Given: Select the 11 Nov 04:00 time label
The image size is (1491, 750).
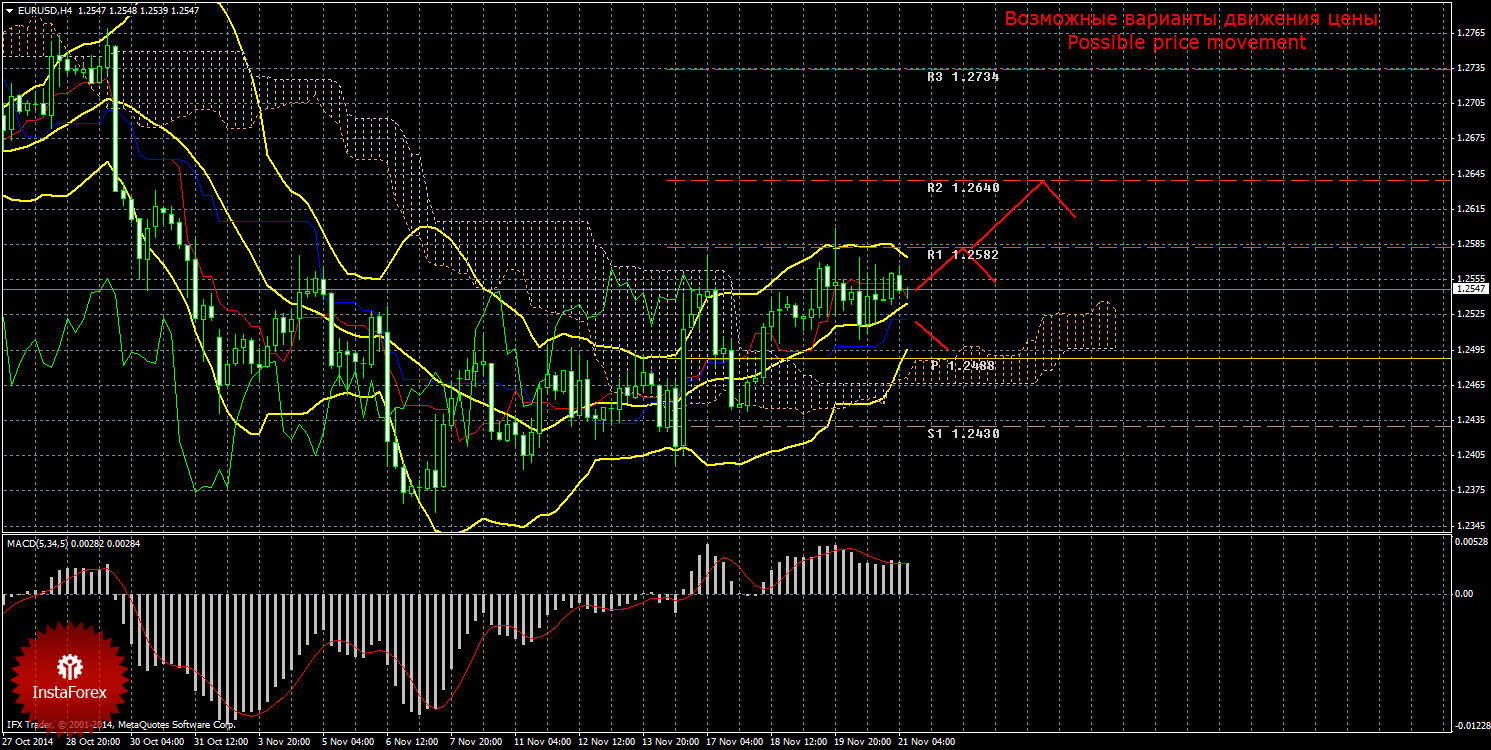Looking at the screenshot, I should [541, 743].
